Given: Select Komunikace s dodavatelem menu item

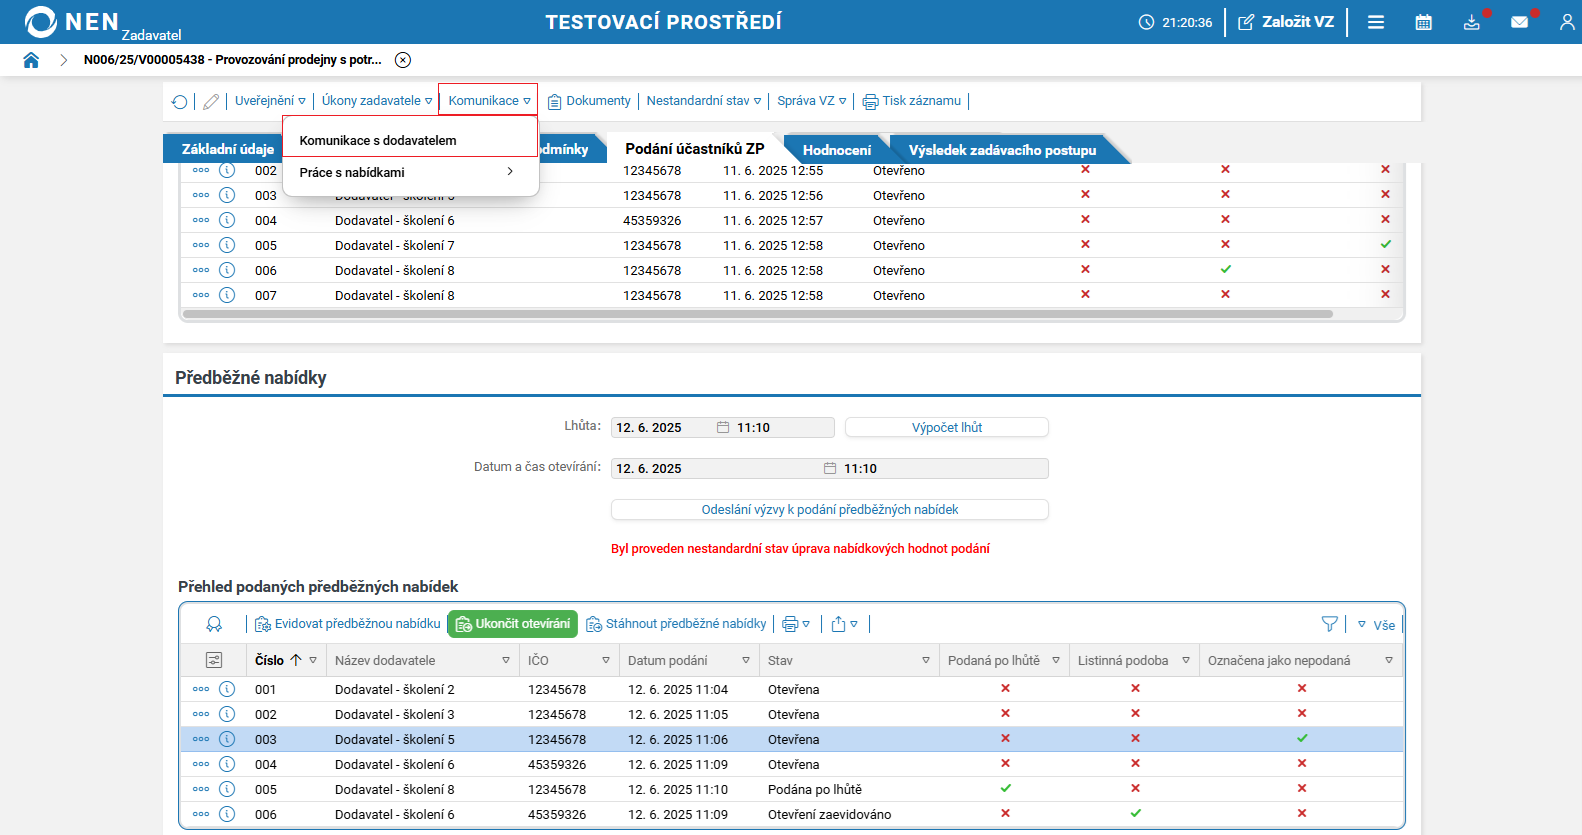Looking at the screenshot, I should (x=378, y=141).
